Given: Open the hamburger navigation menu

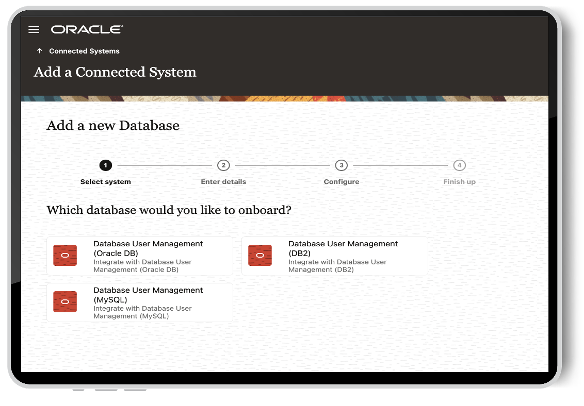Looking at the screenshot, I should pos(34,29).
